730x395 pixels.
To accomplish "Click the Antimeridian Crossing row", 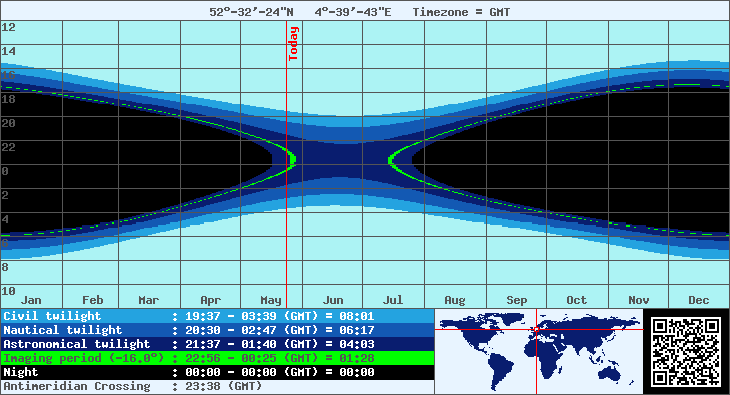I will 217,386.
